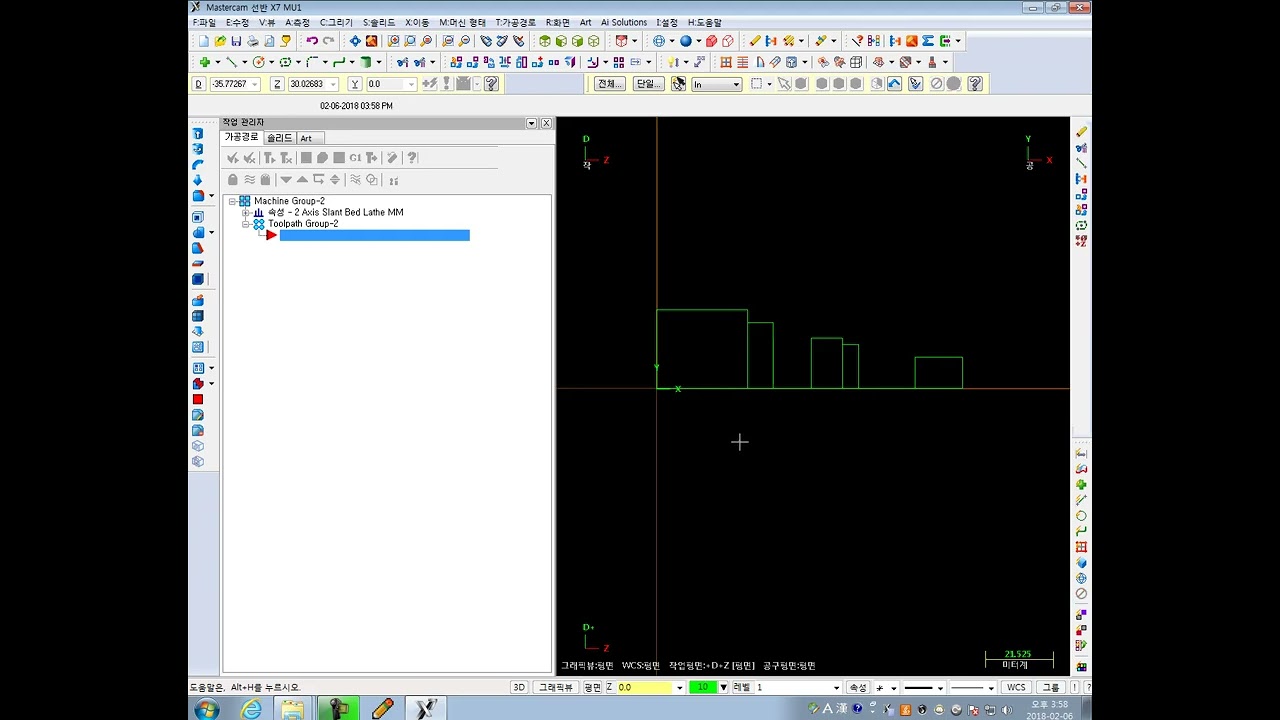Viewport: 1280px width, 720px height.
Task: Click the Open file folder icon
Action: 220,41
